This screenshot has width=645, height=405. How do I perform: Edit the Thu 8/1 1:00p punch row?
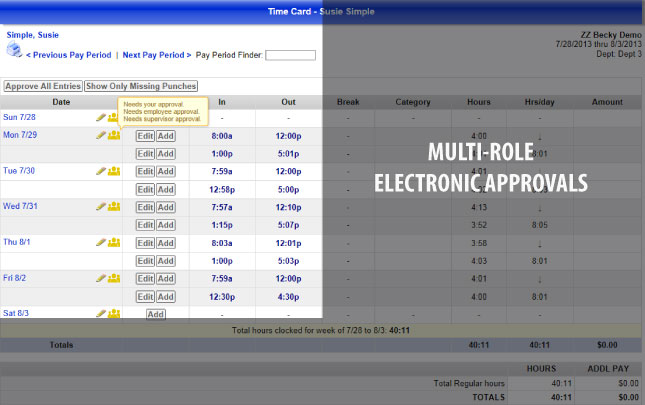coord(145,261)
